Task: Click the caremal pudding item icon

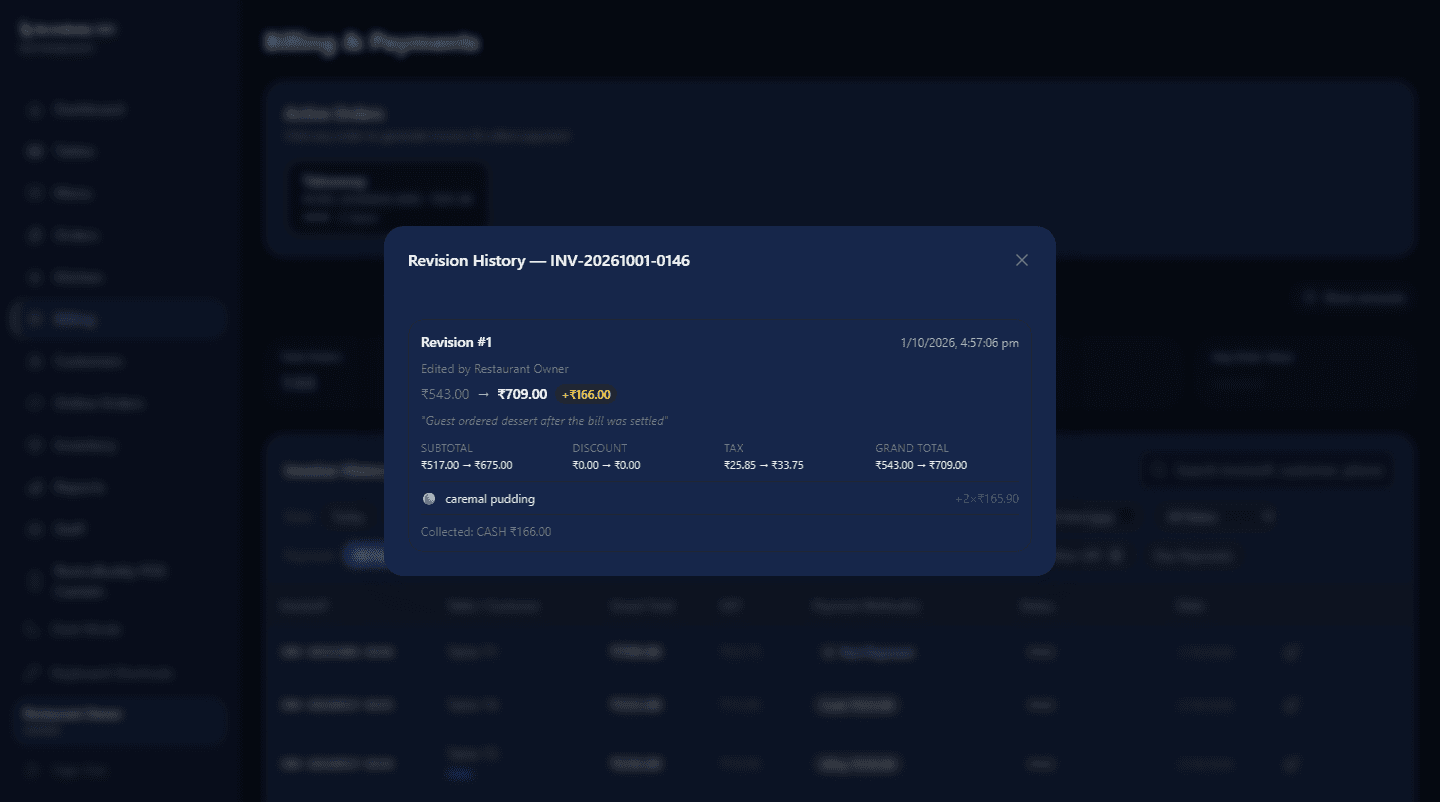Action: [x=429, y=499]
